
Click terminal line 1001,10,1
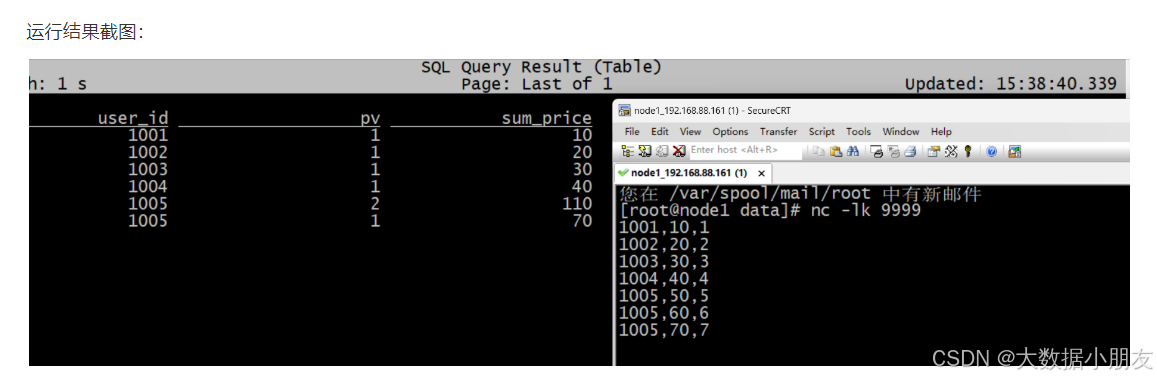coord(664,229)
